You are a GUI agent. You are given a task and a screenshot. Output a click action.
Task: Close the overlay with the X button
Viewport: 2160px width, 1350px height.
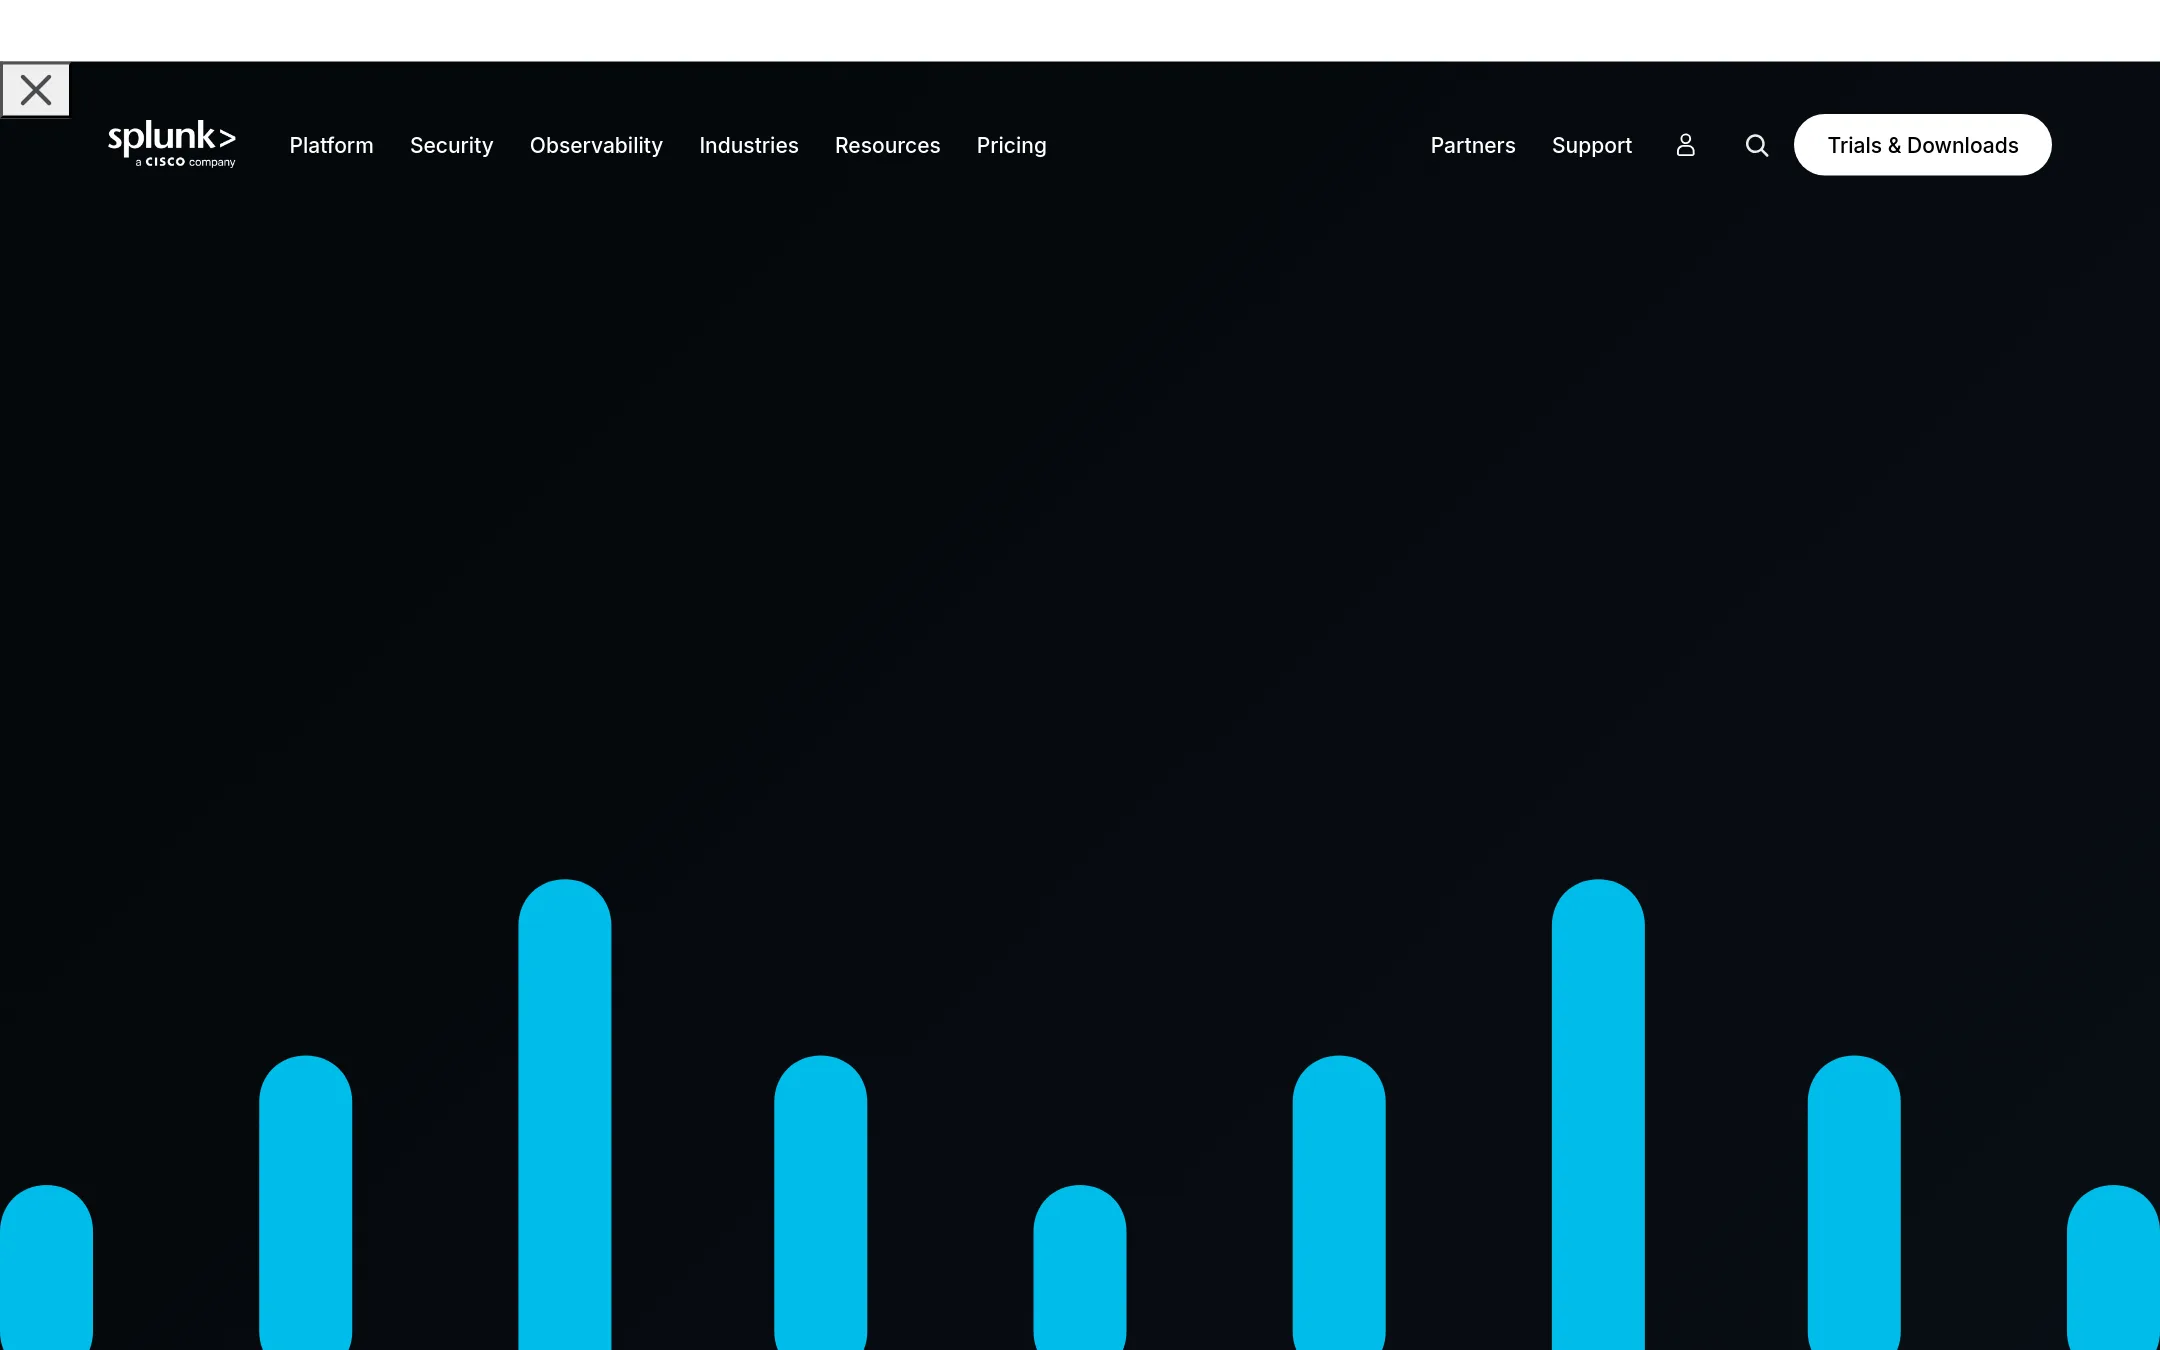click(36, 90)
